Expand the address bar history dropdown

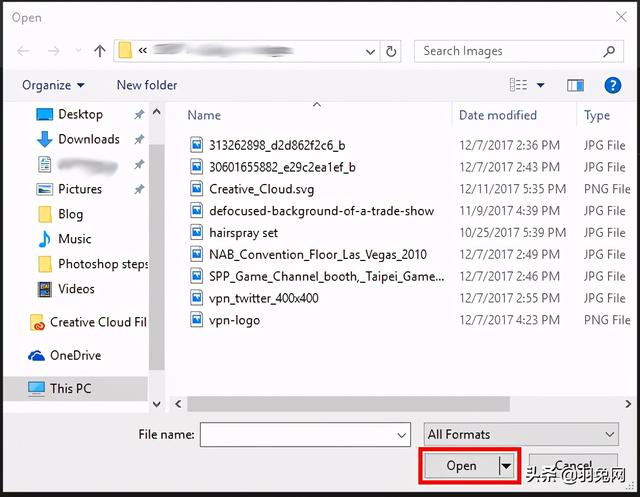(x=368, y=51)
